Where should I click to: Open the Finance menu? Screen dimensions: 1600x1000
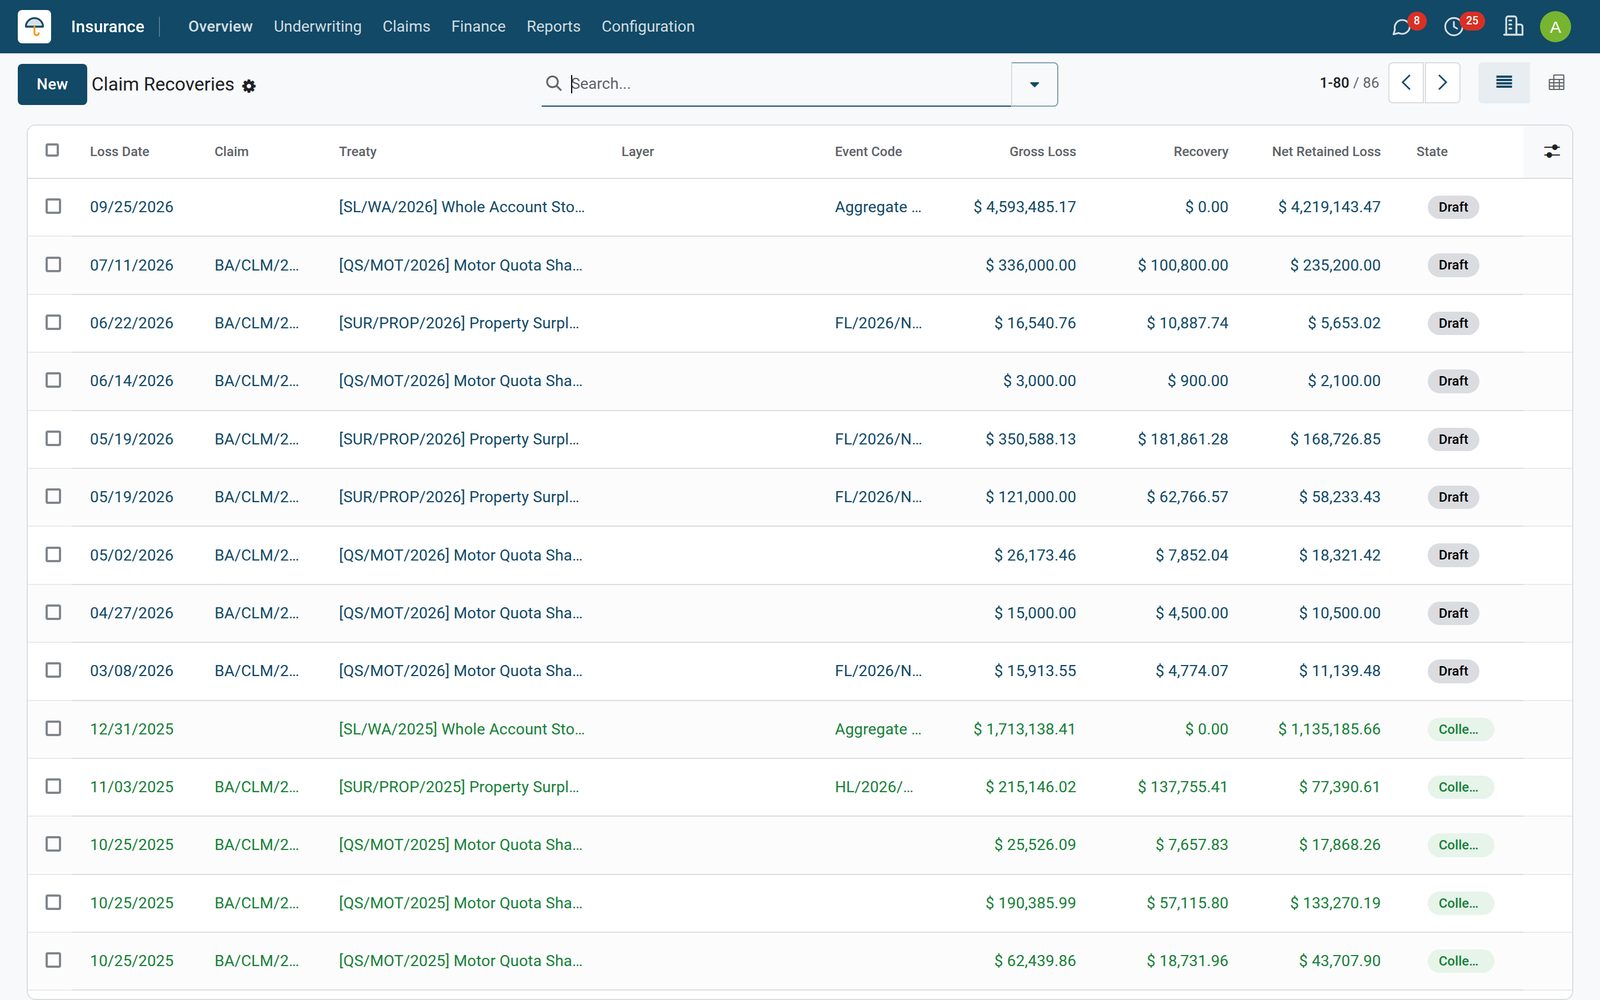478,26
